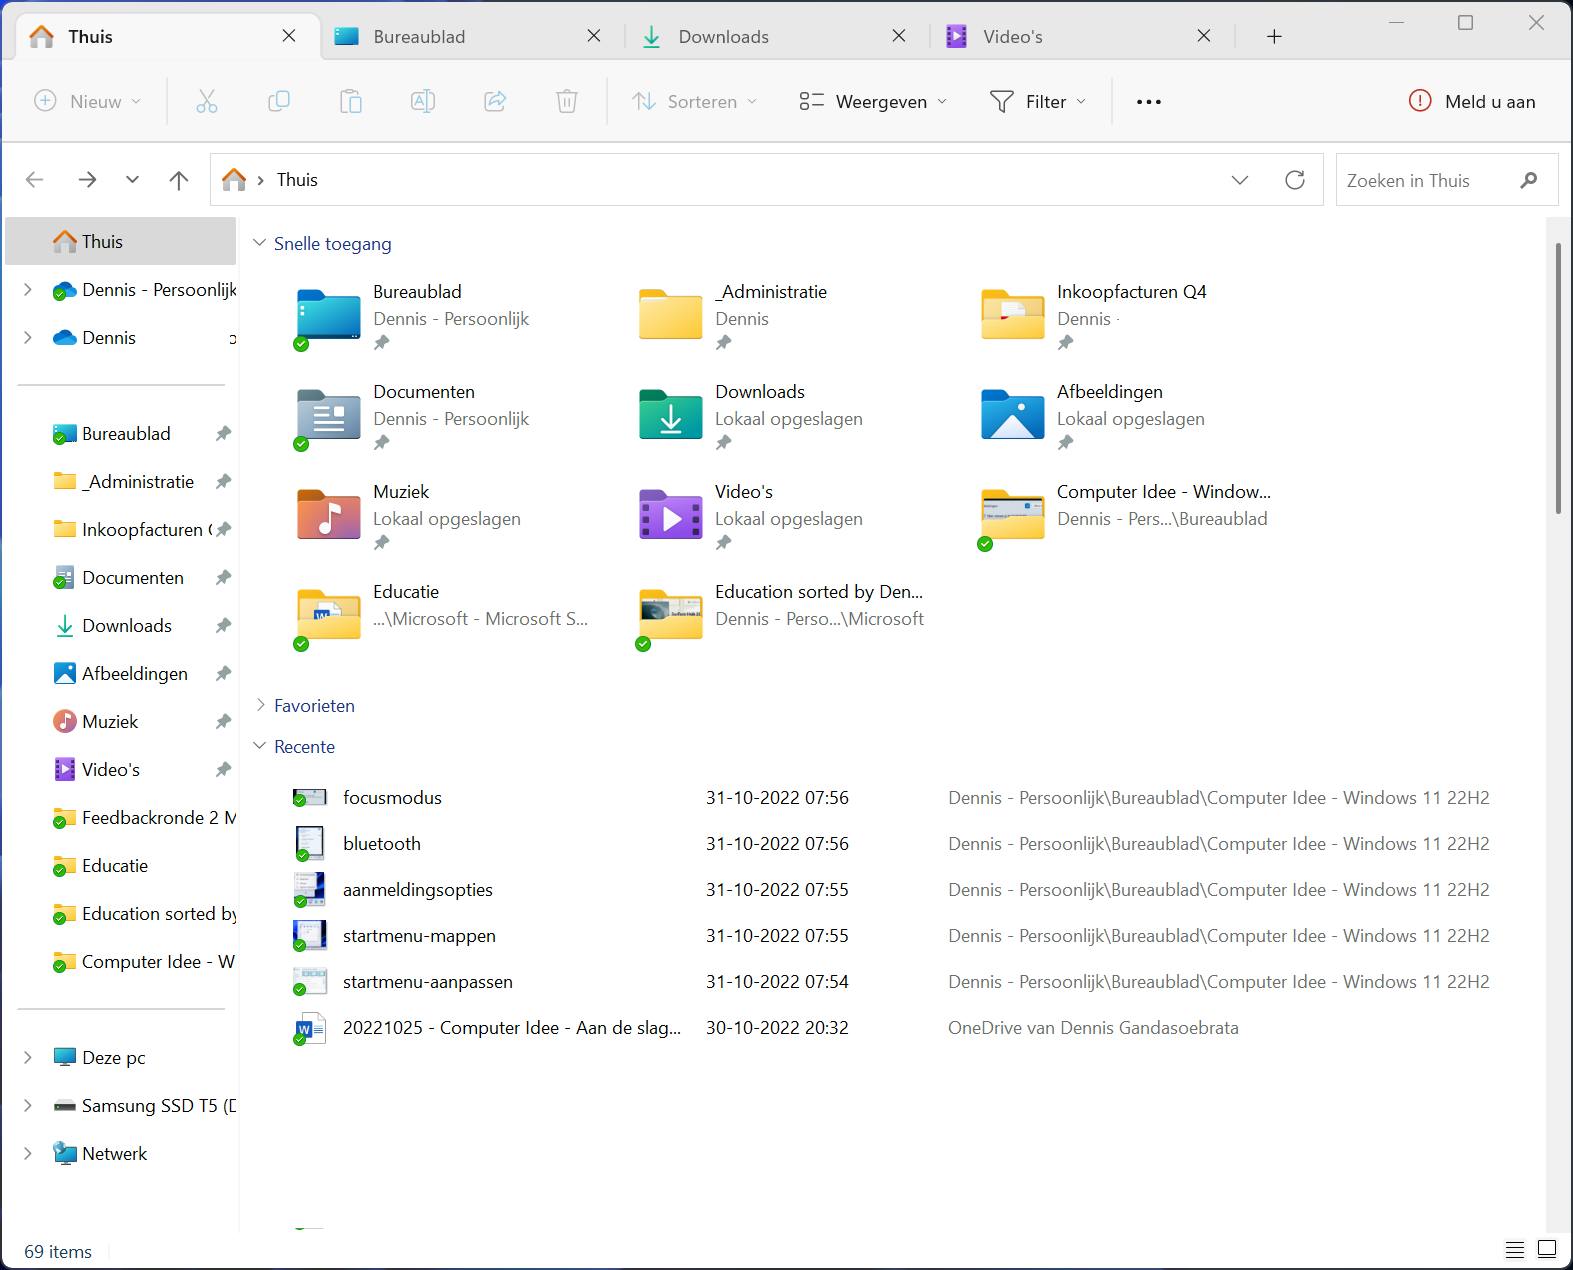Go back with the left arrow

[x=35, y=180]
